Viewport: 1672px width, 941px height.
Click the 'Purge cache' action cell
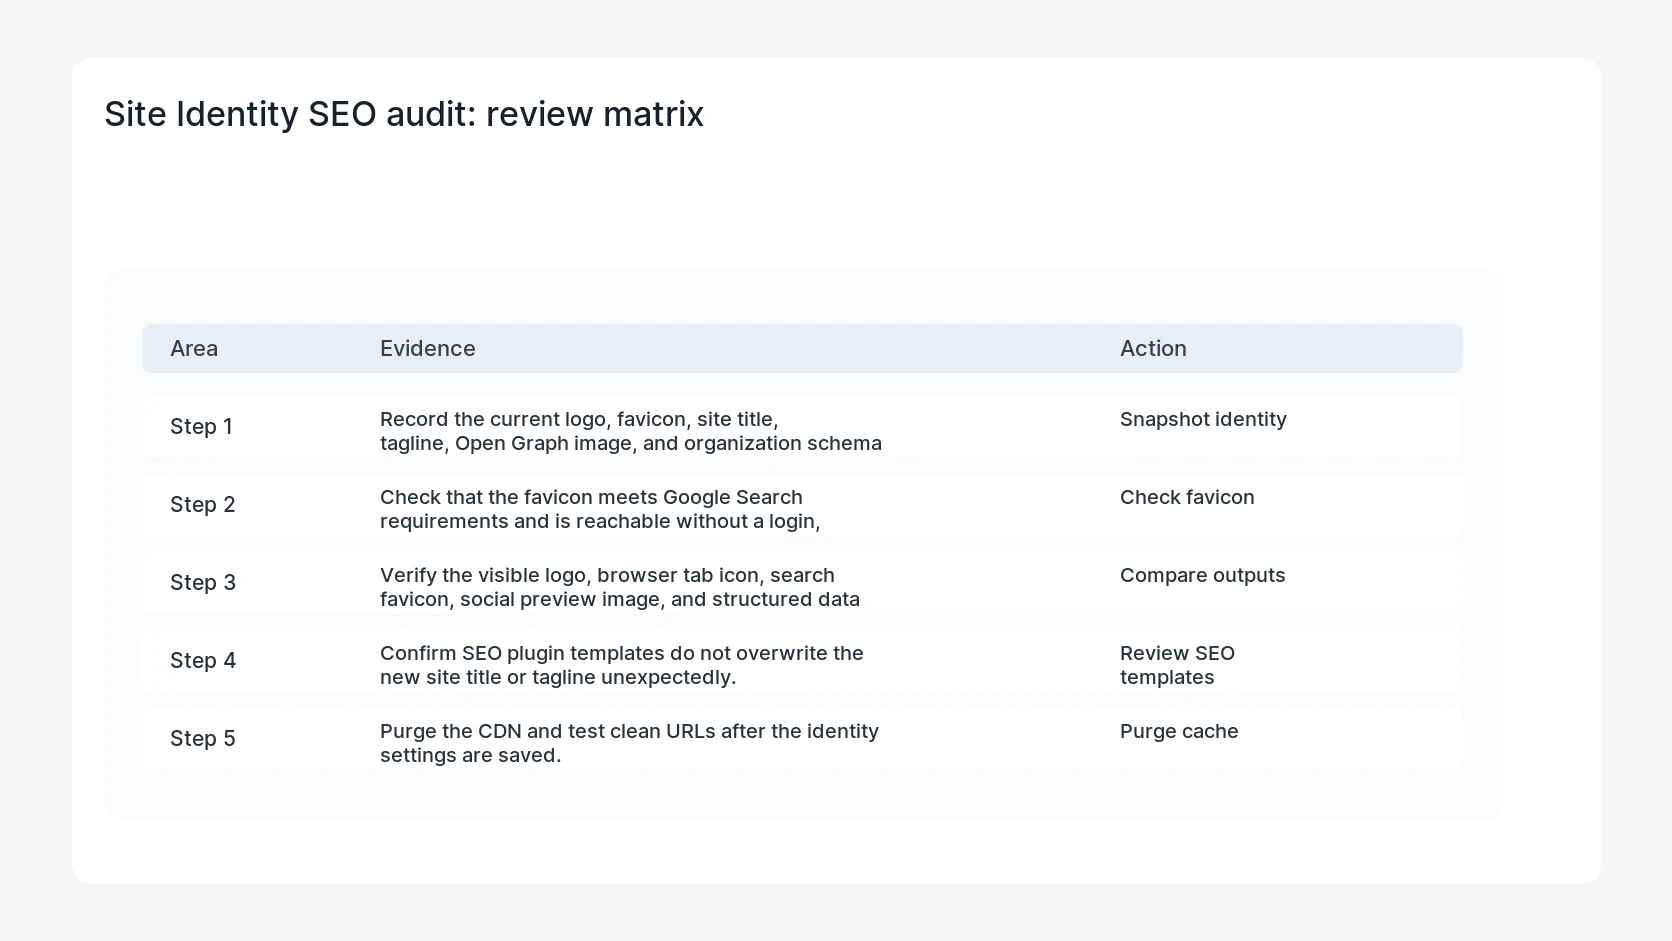tap(1179, 731)
